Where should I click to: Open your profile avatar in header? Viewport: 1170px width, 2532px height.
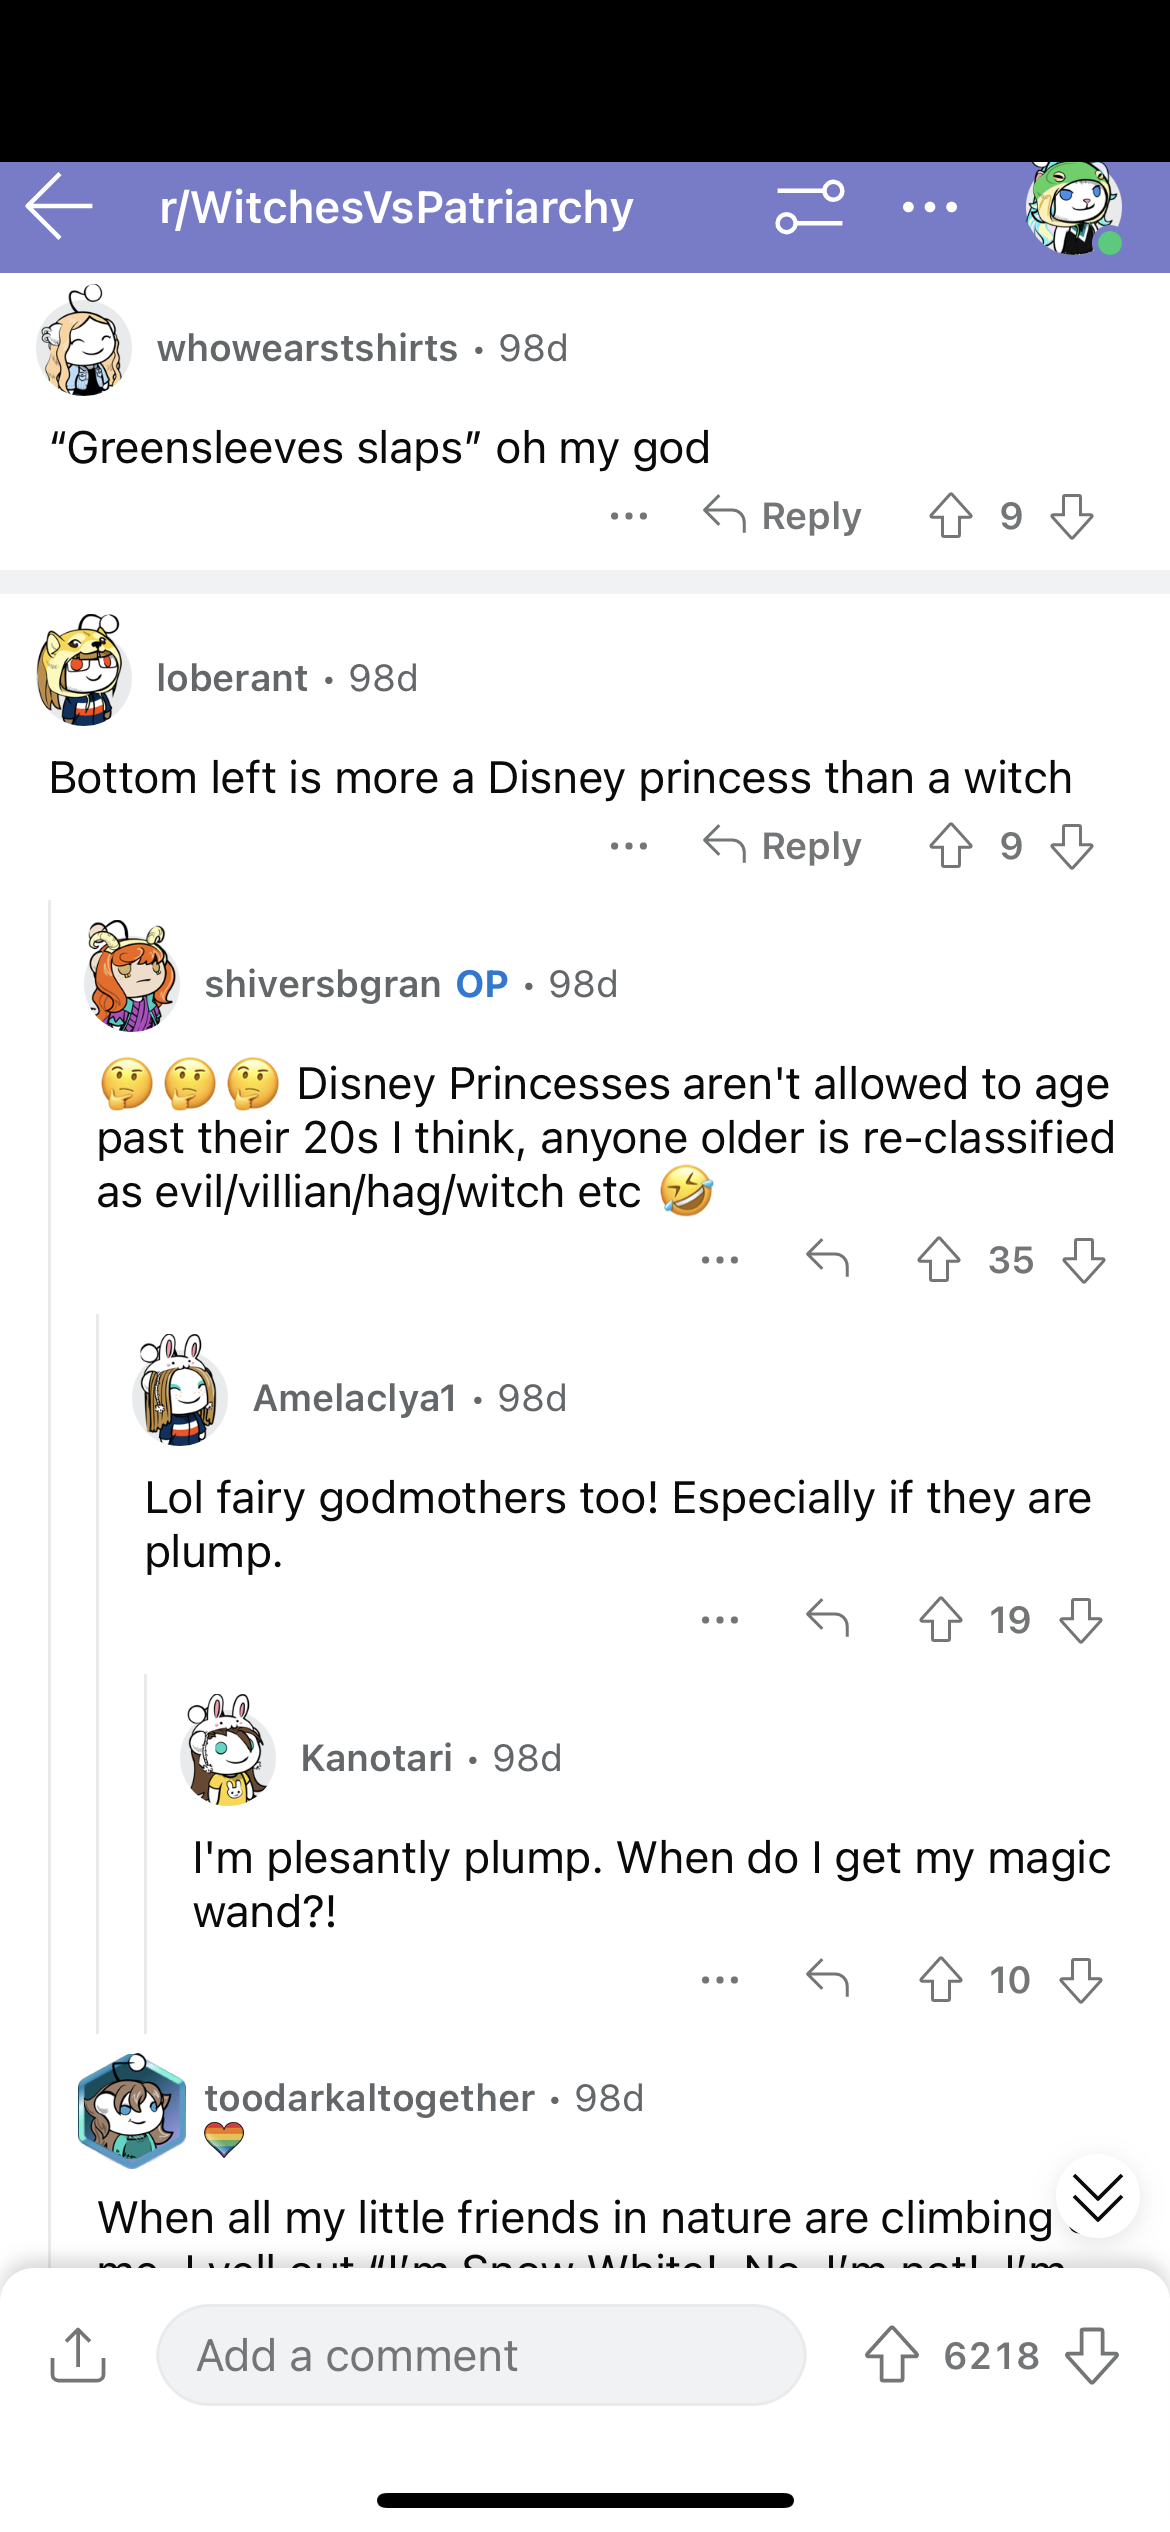(1073, 209)
